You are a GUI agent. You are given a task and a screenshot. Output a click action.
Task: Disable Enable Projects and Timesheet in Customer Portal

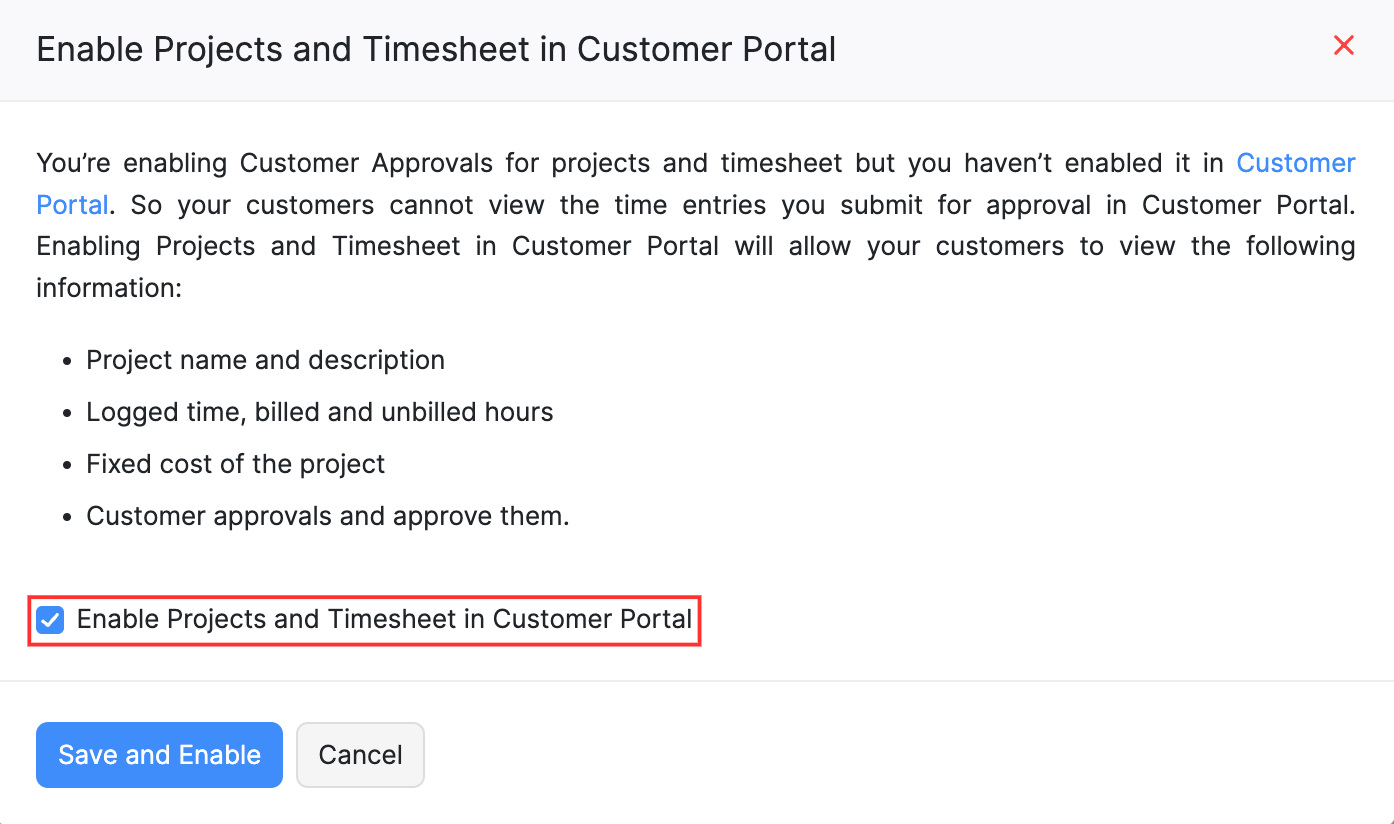tap(50, 619)
